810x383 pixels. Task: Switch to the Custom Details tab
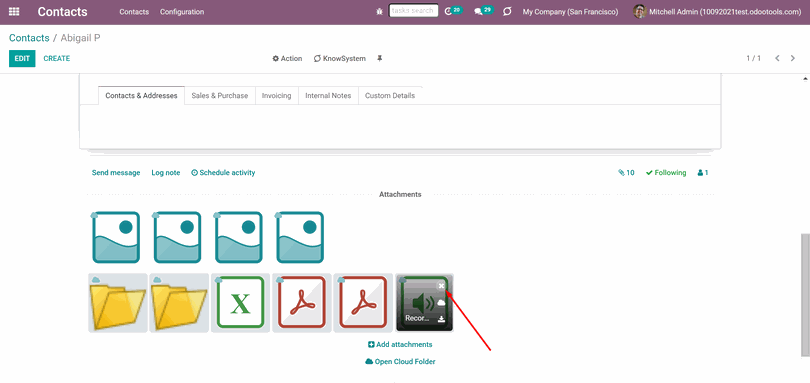tap(390, 96)
